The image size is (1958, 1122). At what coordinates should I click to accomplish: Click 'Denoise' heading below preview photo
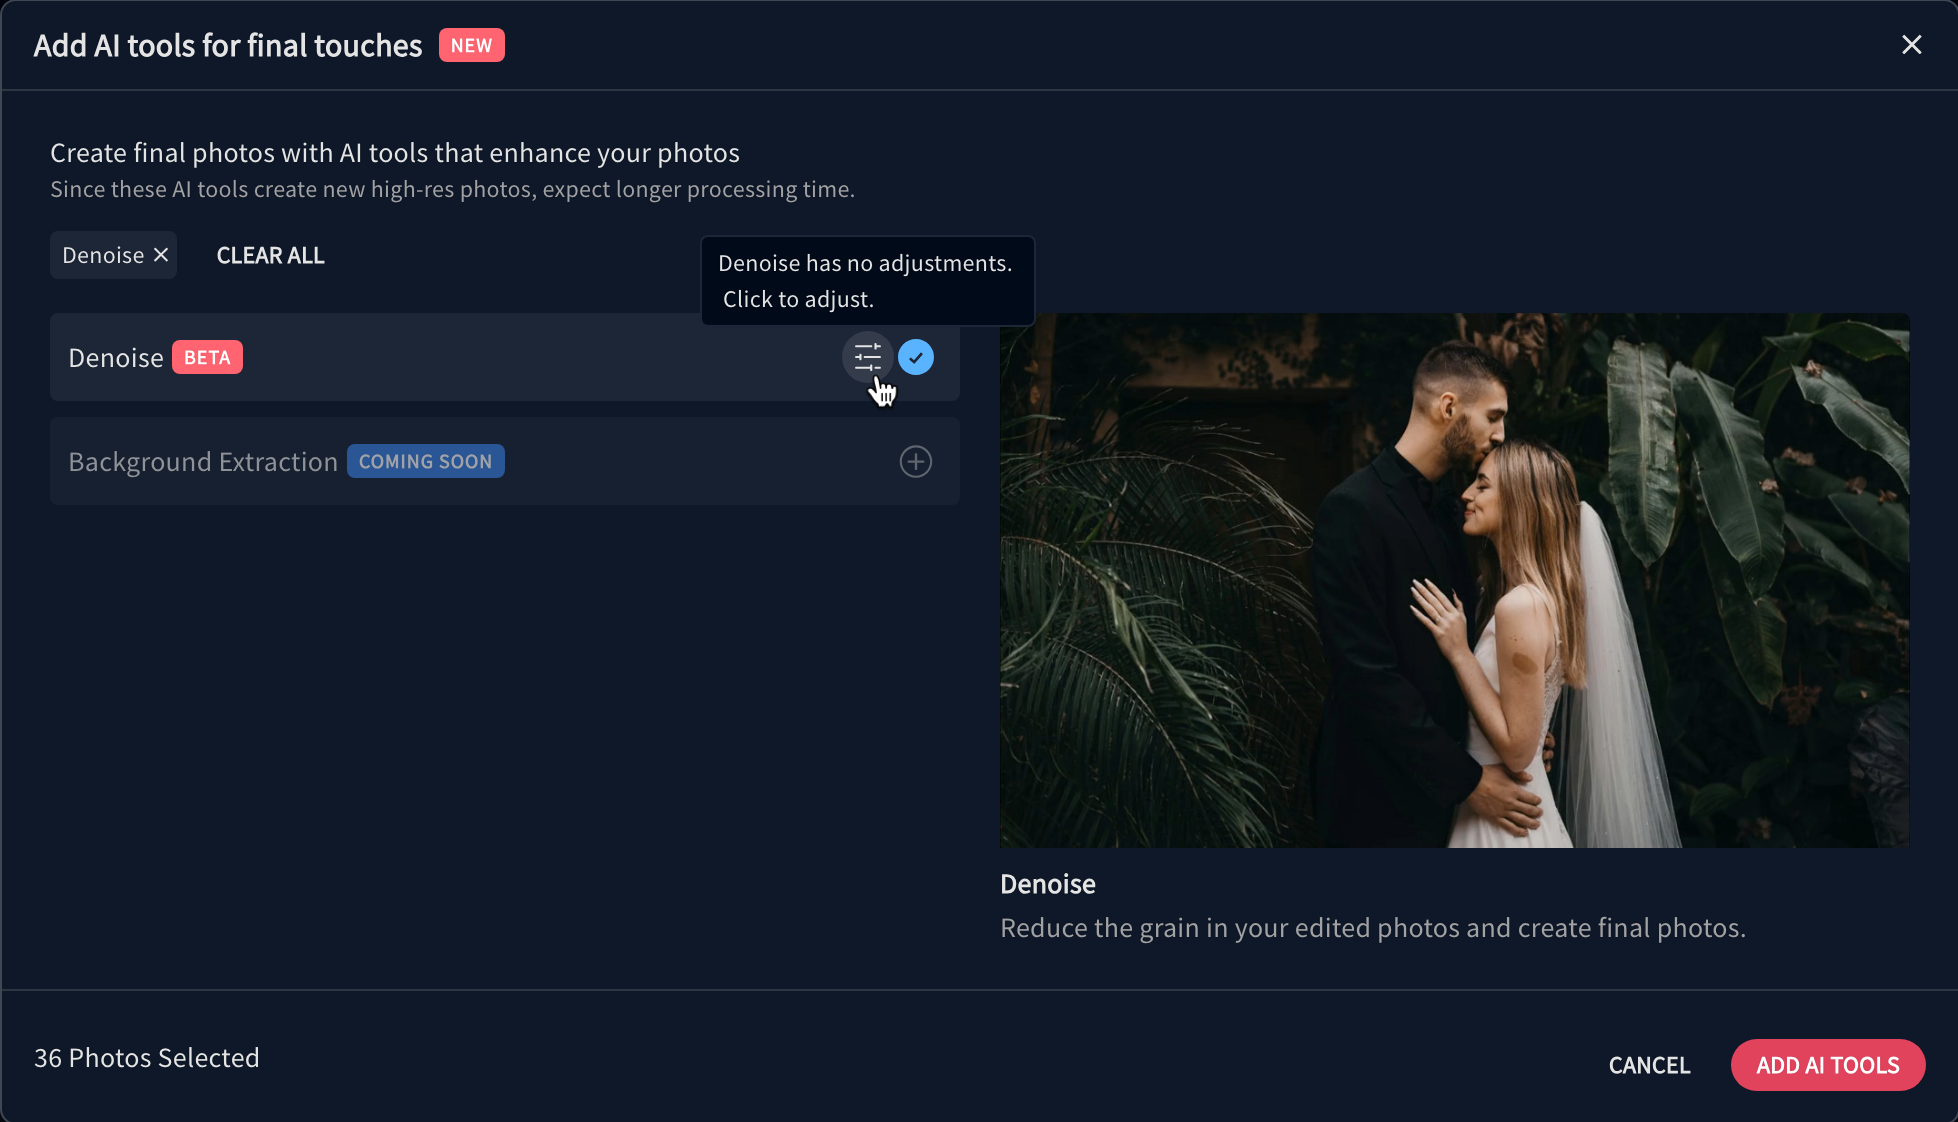(1048, 884)
